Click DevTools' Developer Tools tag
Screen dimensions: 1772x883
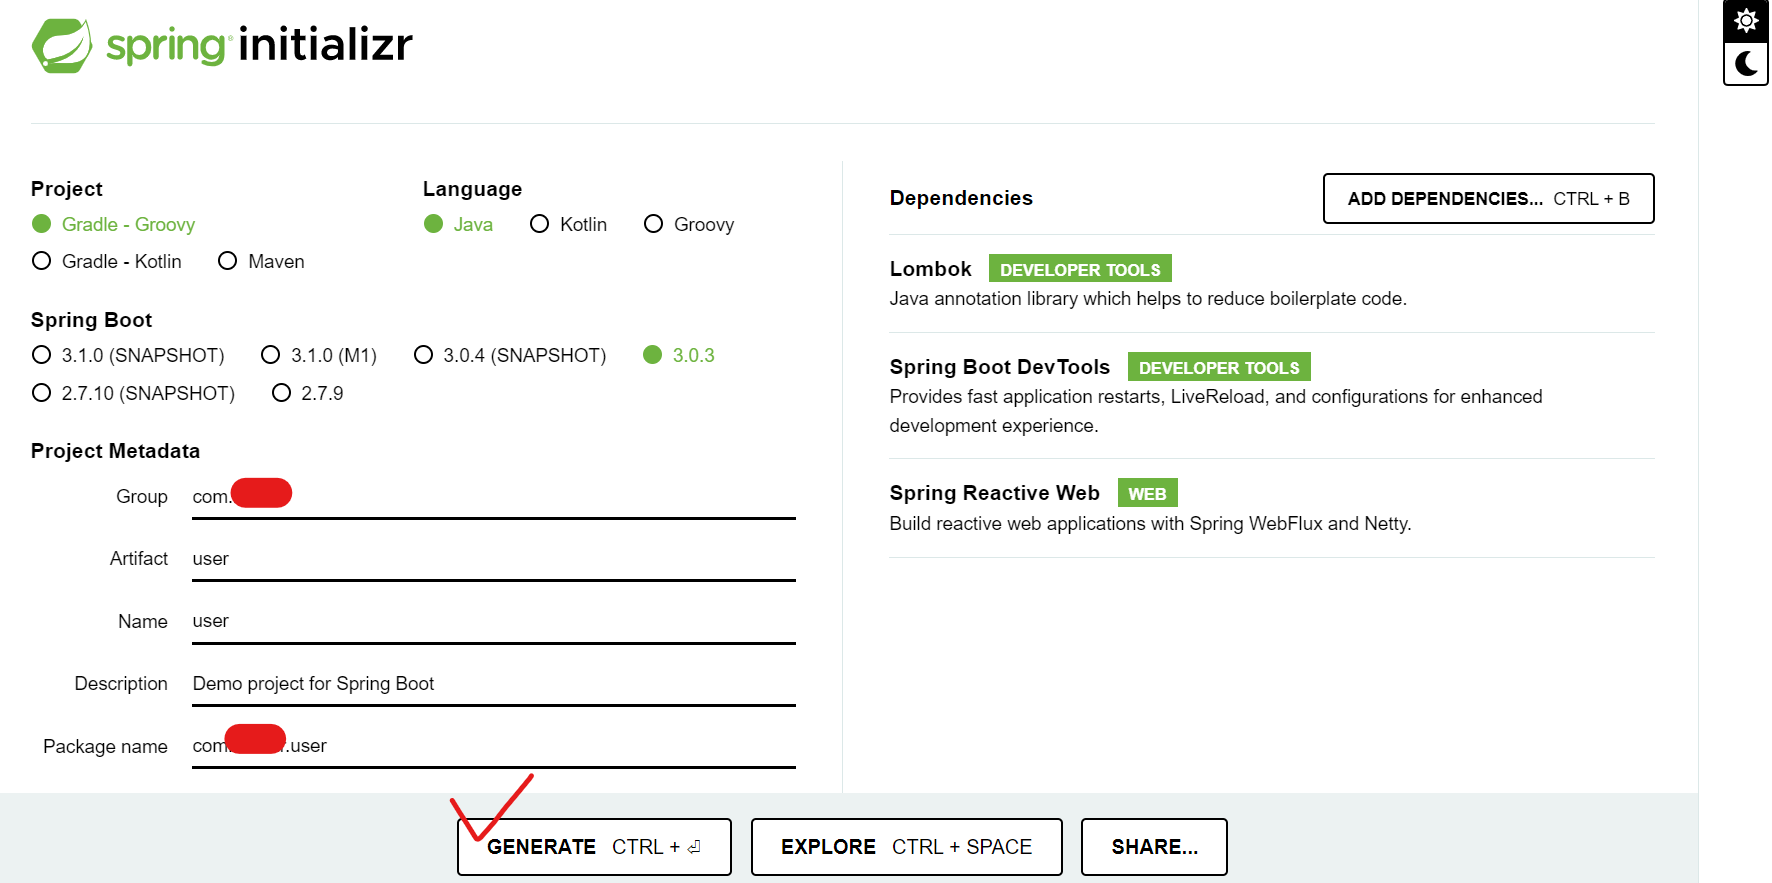point(1219,367)
